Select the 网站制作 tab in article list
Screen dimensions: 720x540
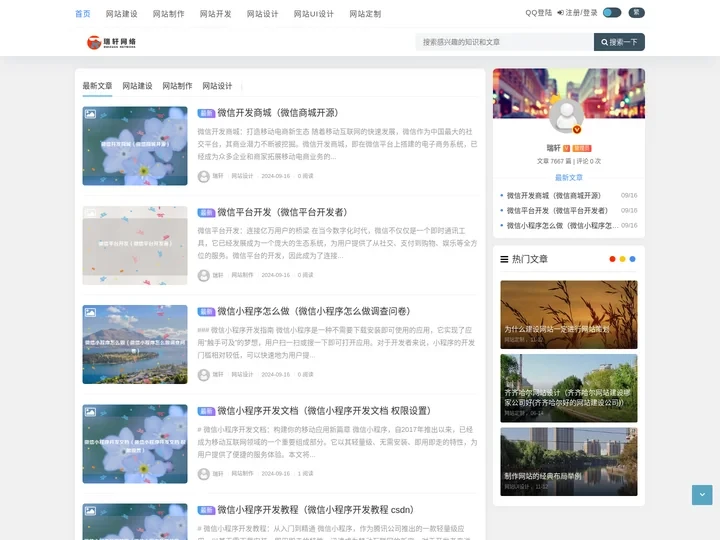(177, 86)
